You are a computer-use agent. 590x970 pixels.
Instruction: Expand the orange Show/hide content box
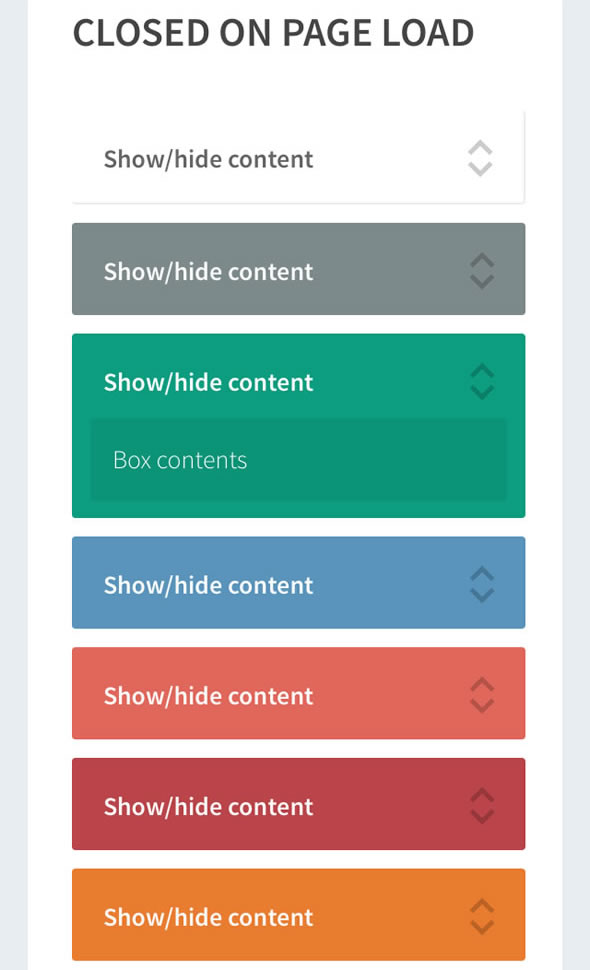coord(299,915)
